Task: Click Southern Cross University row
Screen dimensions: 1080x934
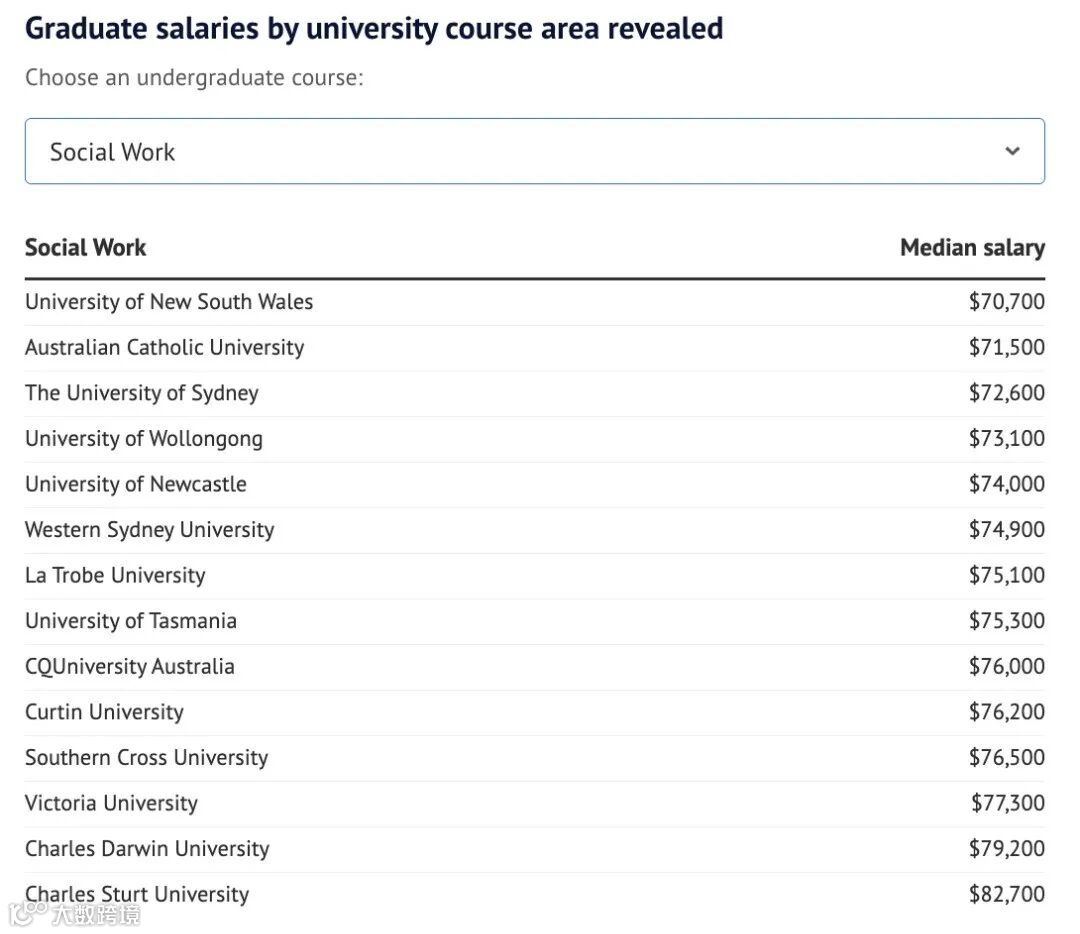Action: [x=147, y=758]
